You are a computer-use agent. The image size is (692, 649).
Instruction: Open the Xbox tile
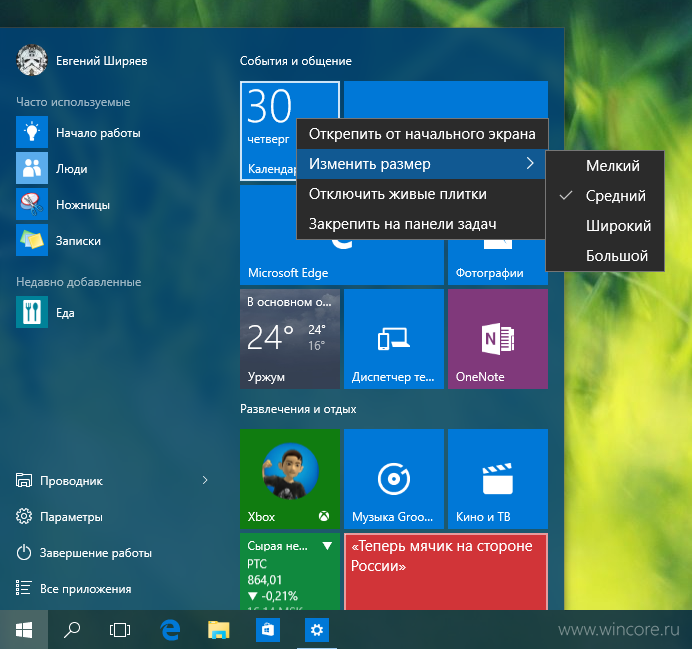(x=290, y=479)
